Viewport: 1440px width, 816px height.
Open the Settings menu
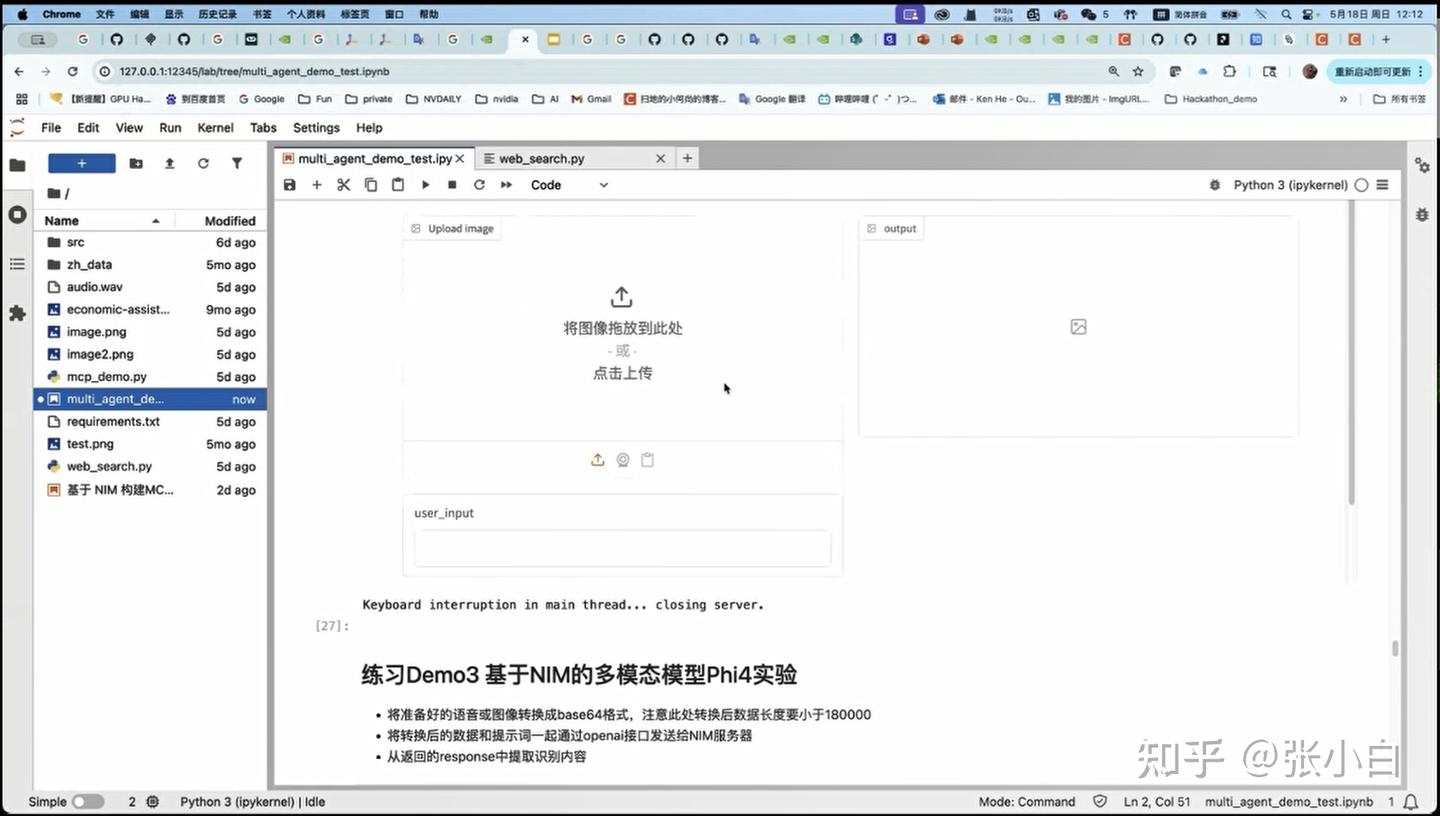(x=316, y=128)
